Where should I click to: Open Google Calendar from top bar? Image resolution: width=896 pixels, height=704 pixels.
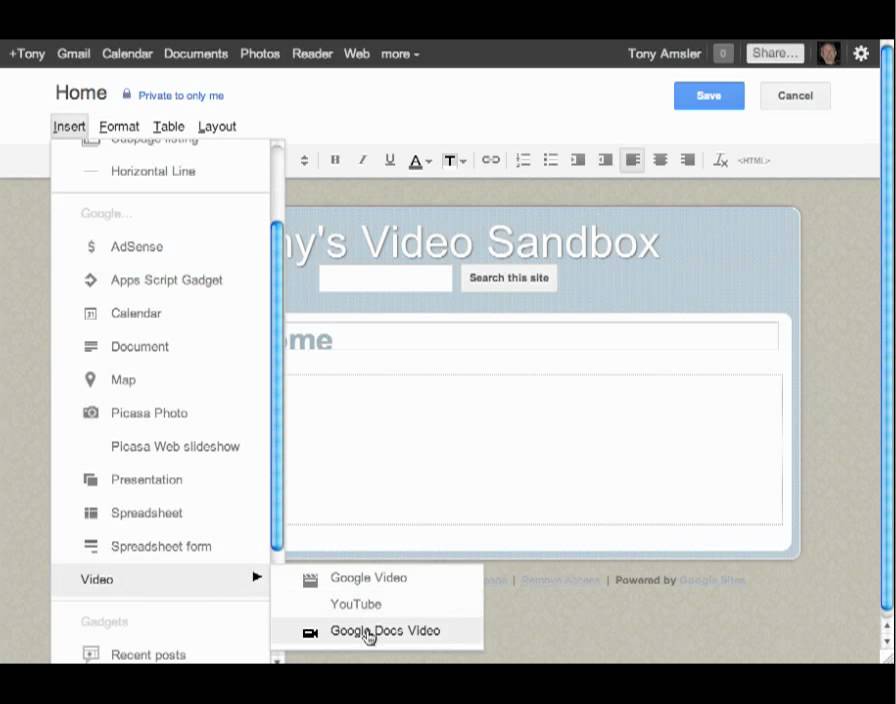point(127,54)
